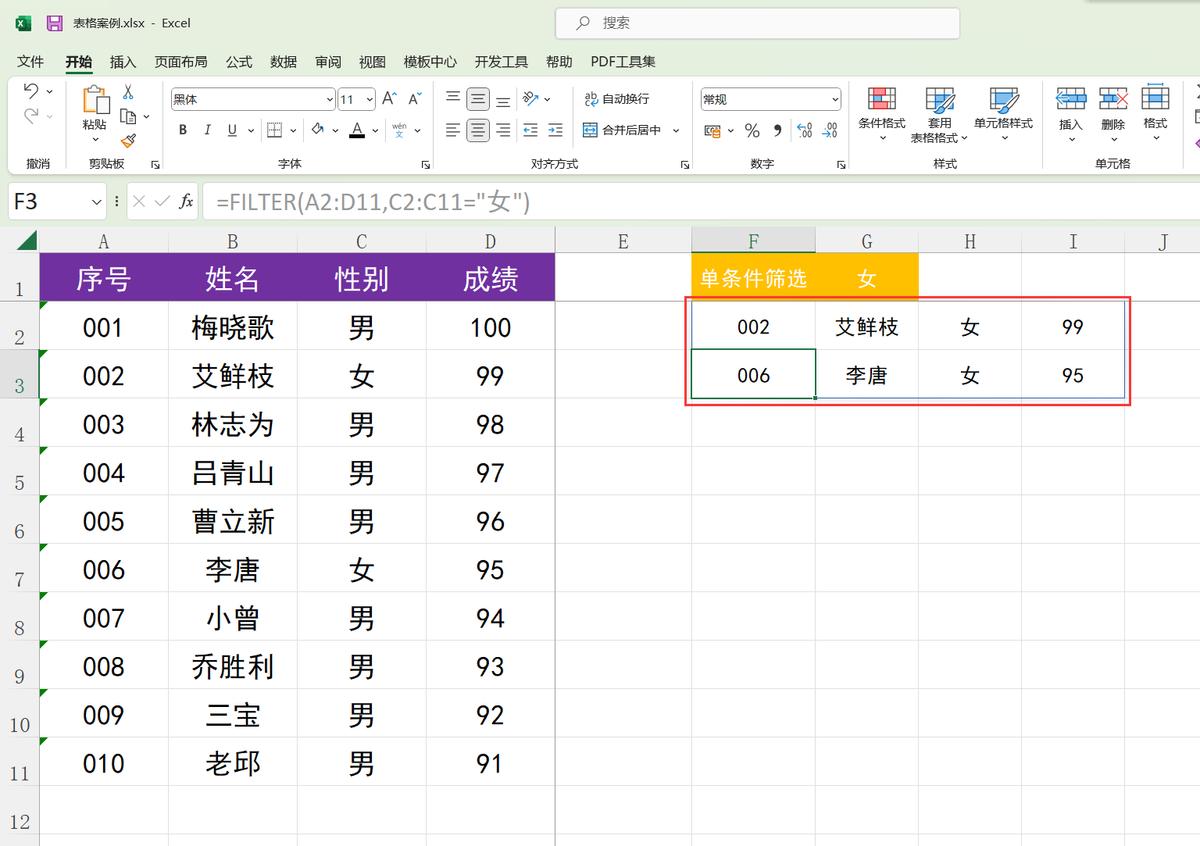Viewport: 1200px width, 846px height.
Task: Open the 开发工具 ribbon tab
Action: click(501, 62)
